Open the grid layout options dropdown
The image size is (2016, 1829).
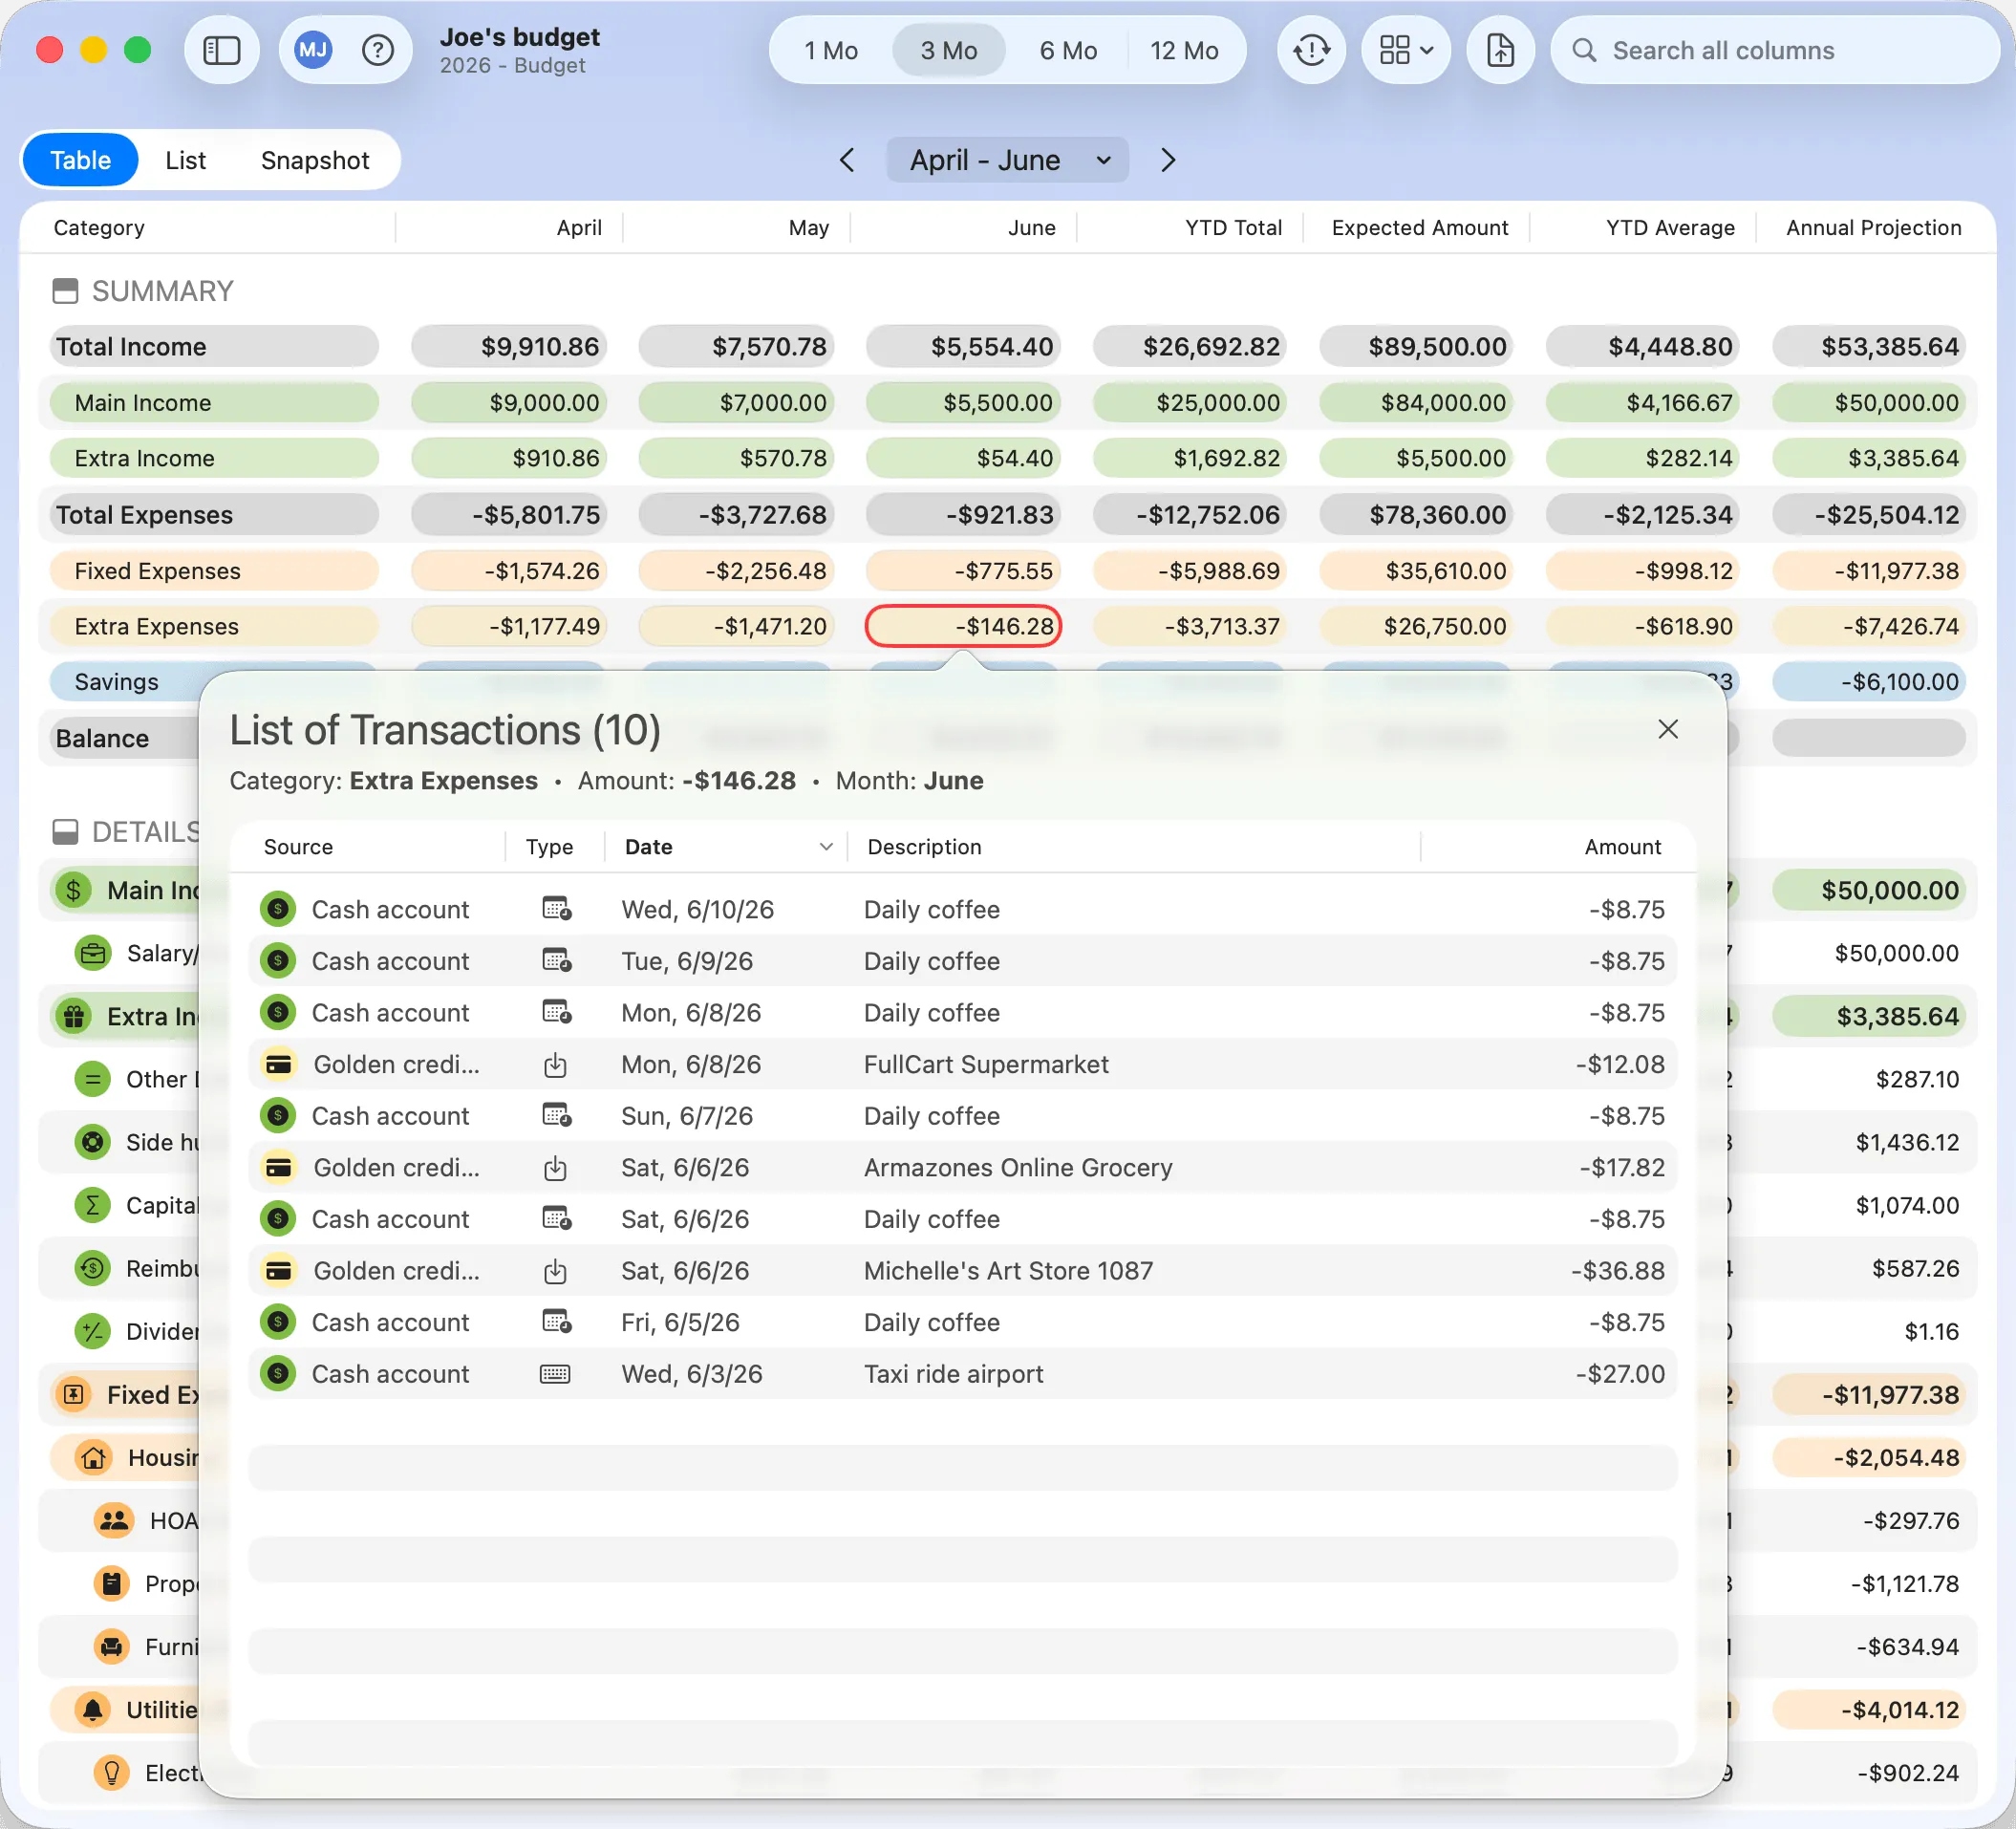[x=1405, y=50]
